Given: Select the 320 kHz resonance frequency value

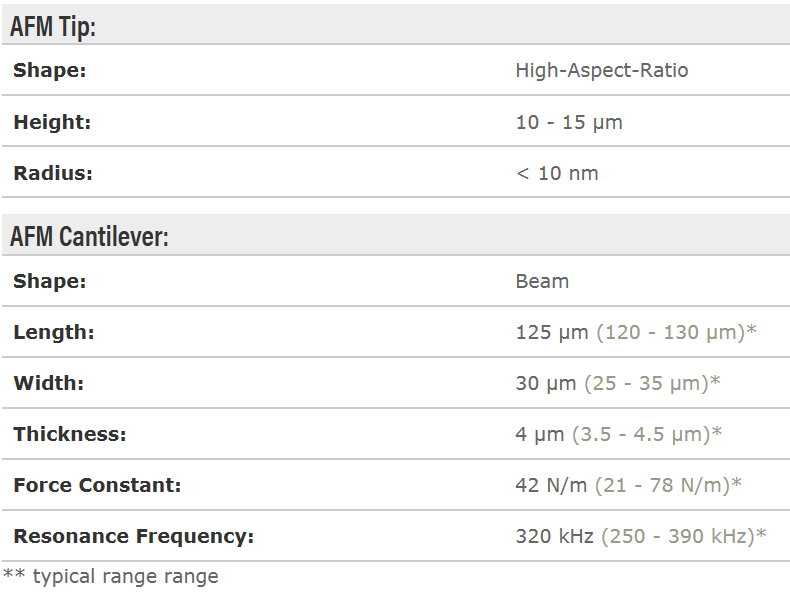Looking at the screenshot, I should 555,537.
